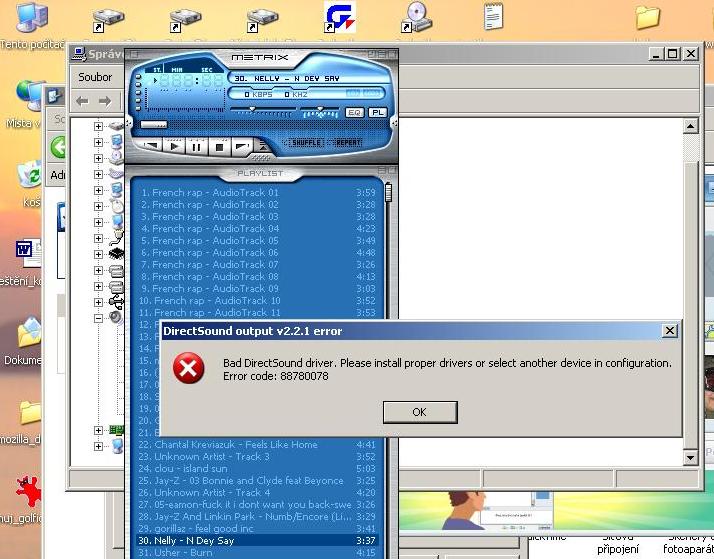
Task: Click the Winamp balance slider handle
Action: pos(320,109)
